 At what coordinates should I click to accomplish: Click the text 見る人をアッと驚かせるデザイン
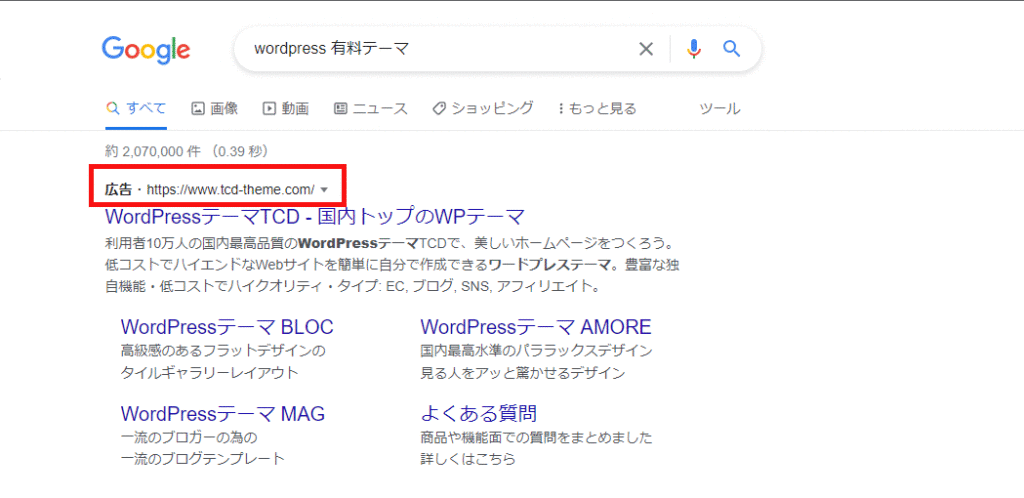tap(522, 373)
